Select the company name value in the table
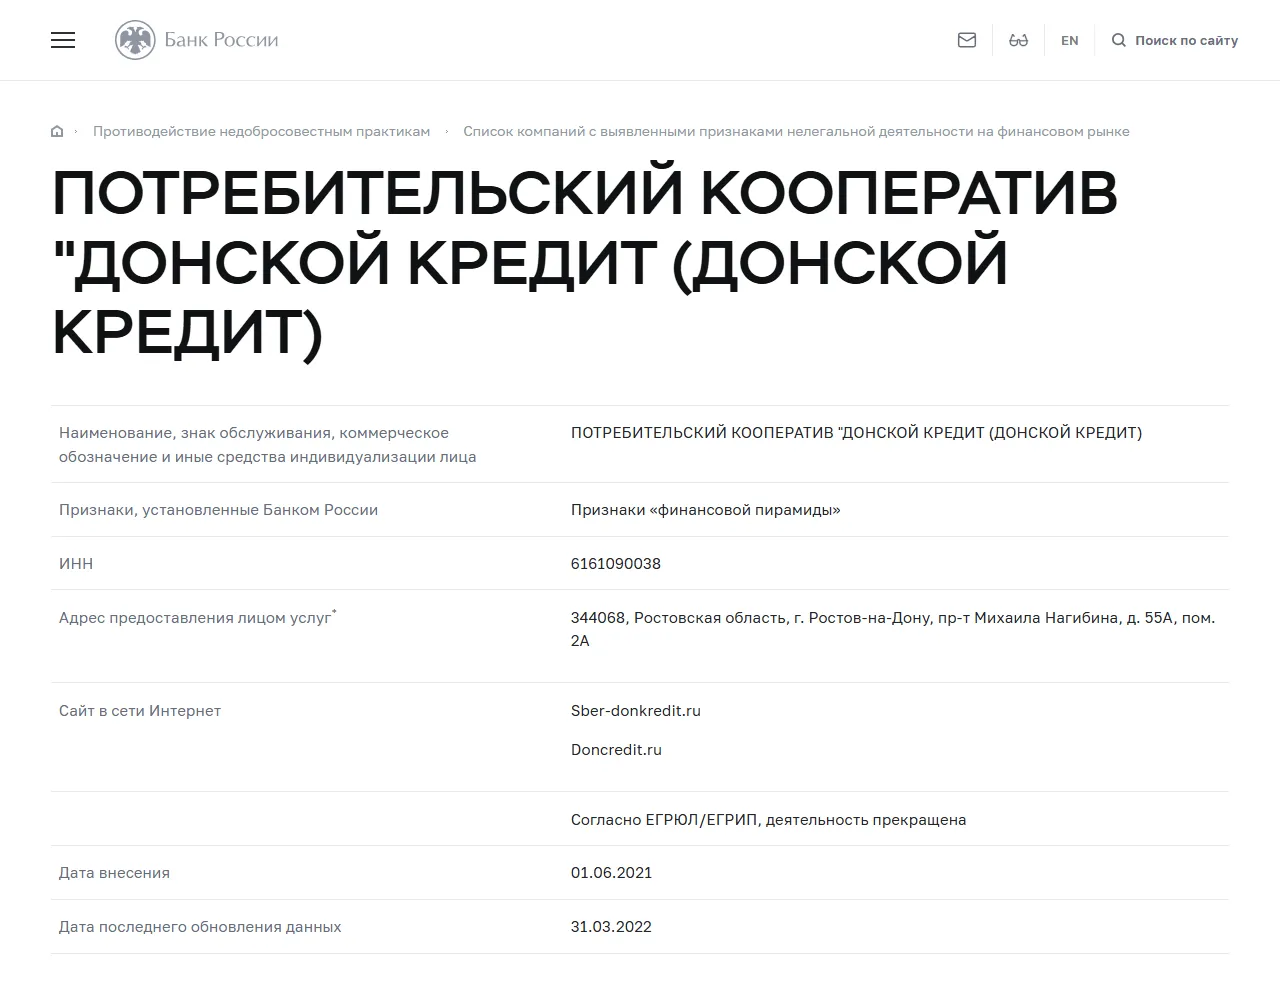1280x982 pixels. 856,433
